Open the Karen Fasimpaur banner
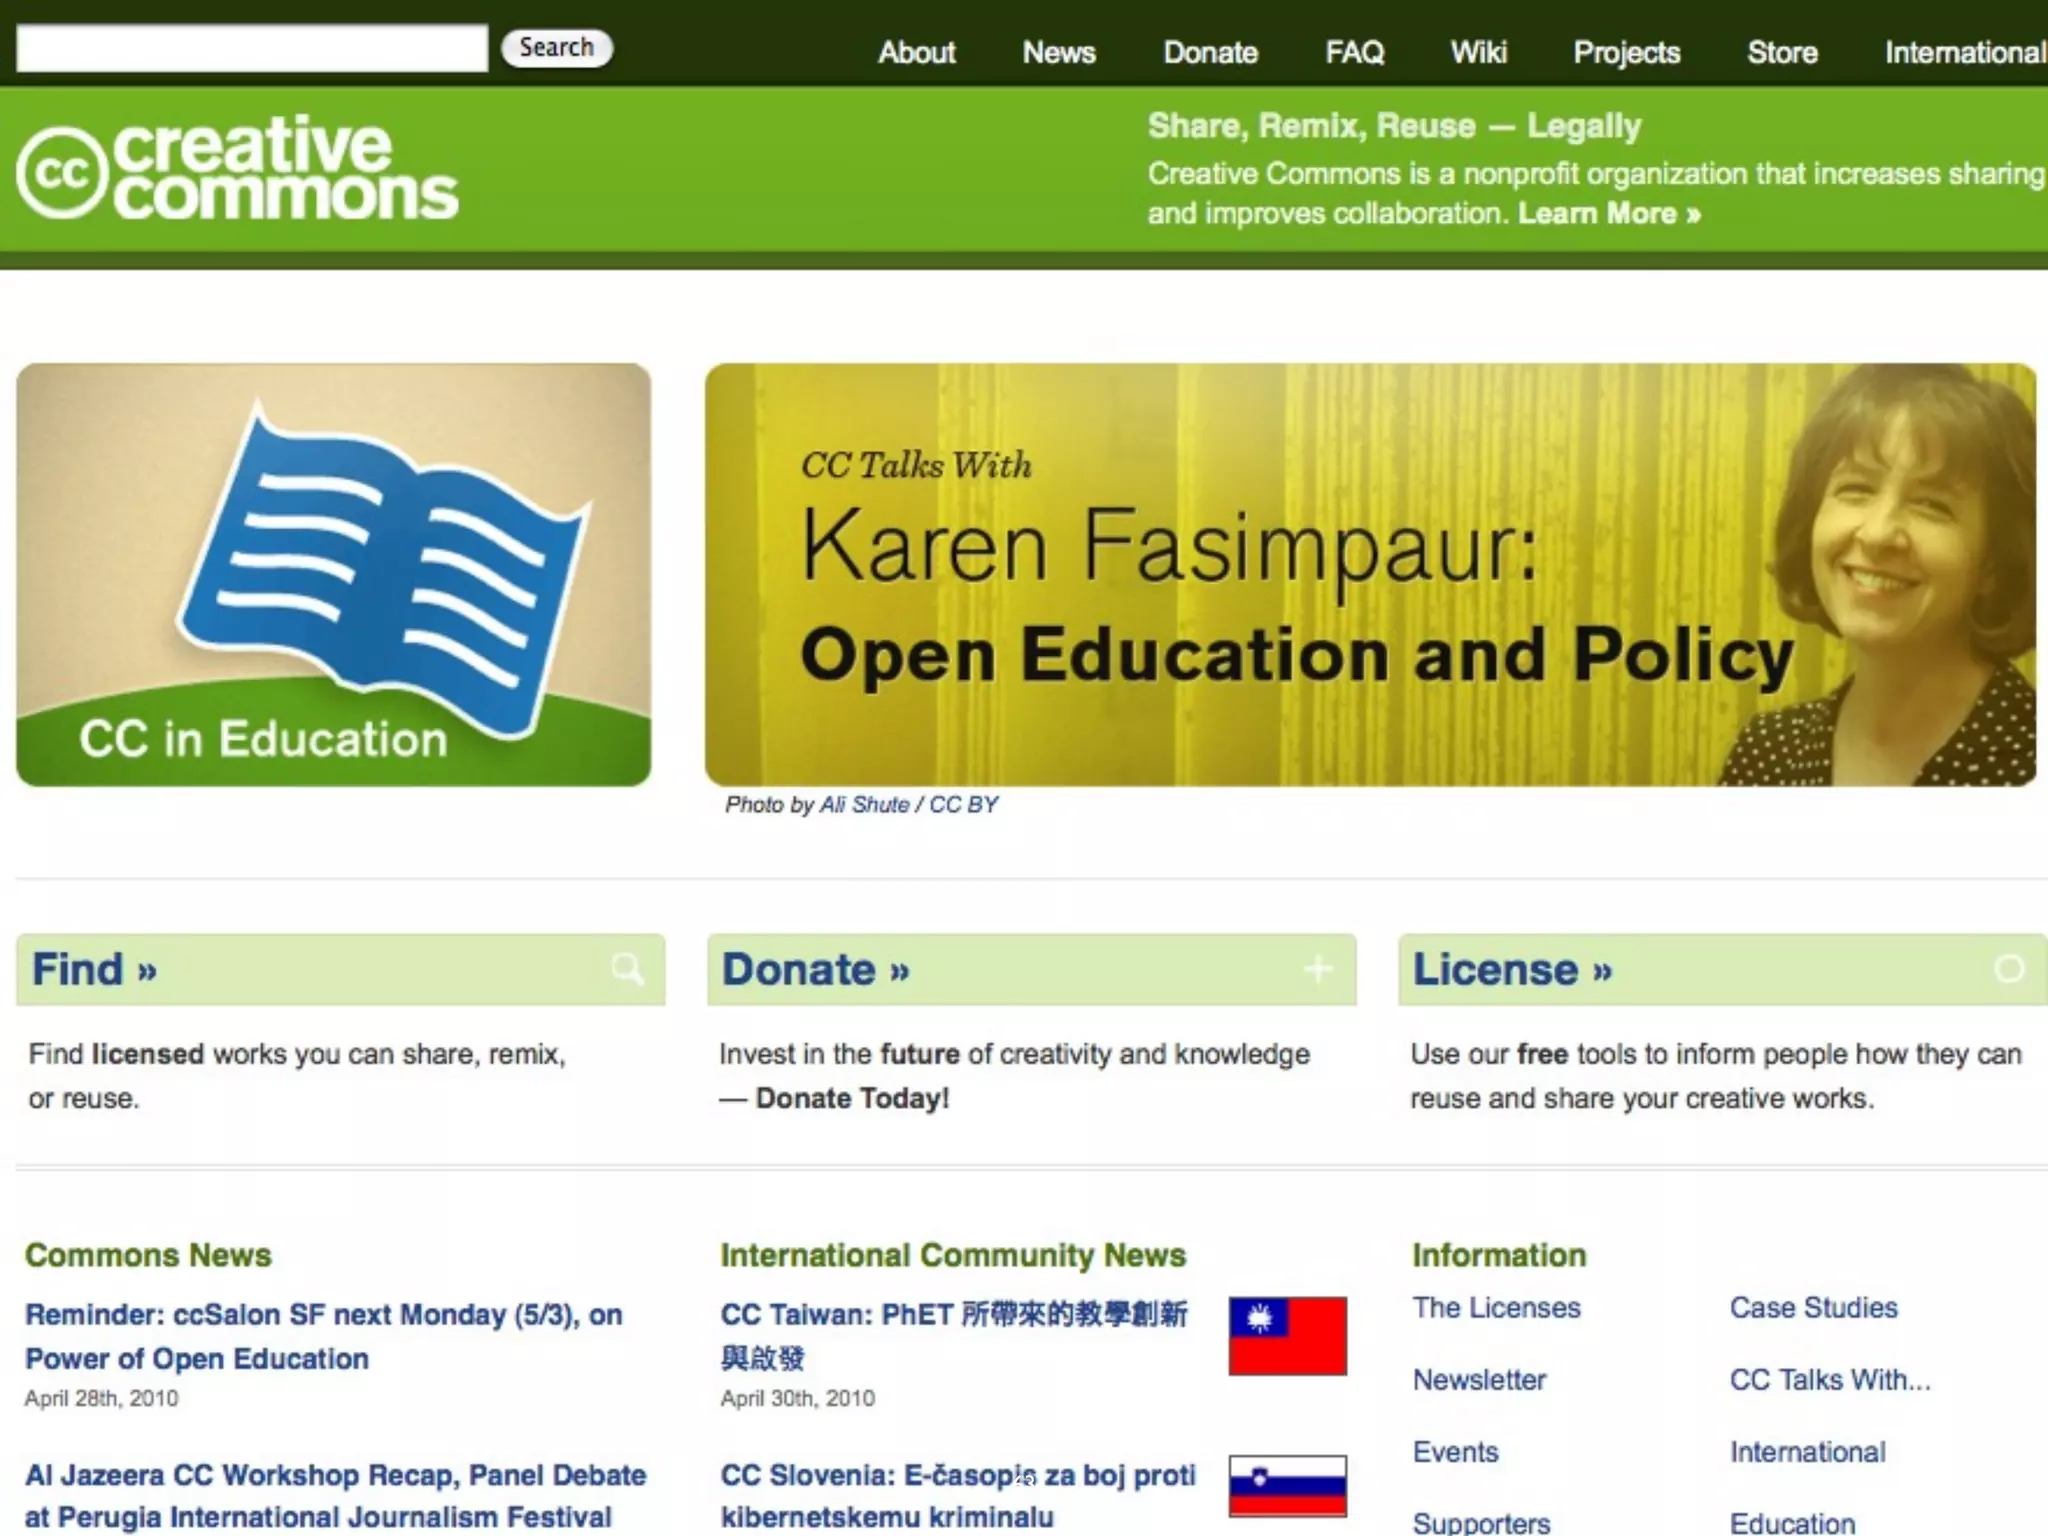Screen dimensions: 2048x1536 1370,574
